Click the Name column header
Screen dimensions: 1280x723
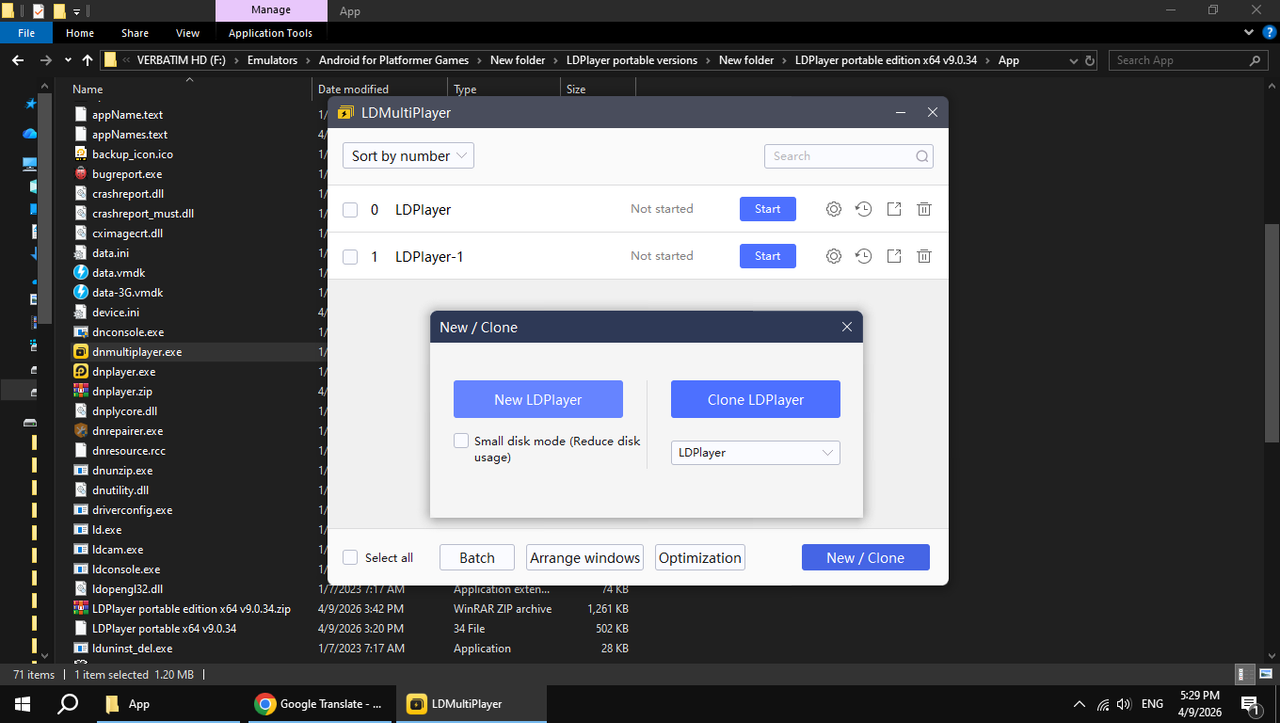[x=190, y=89]
